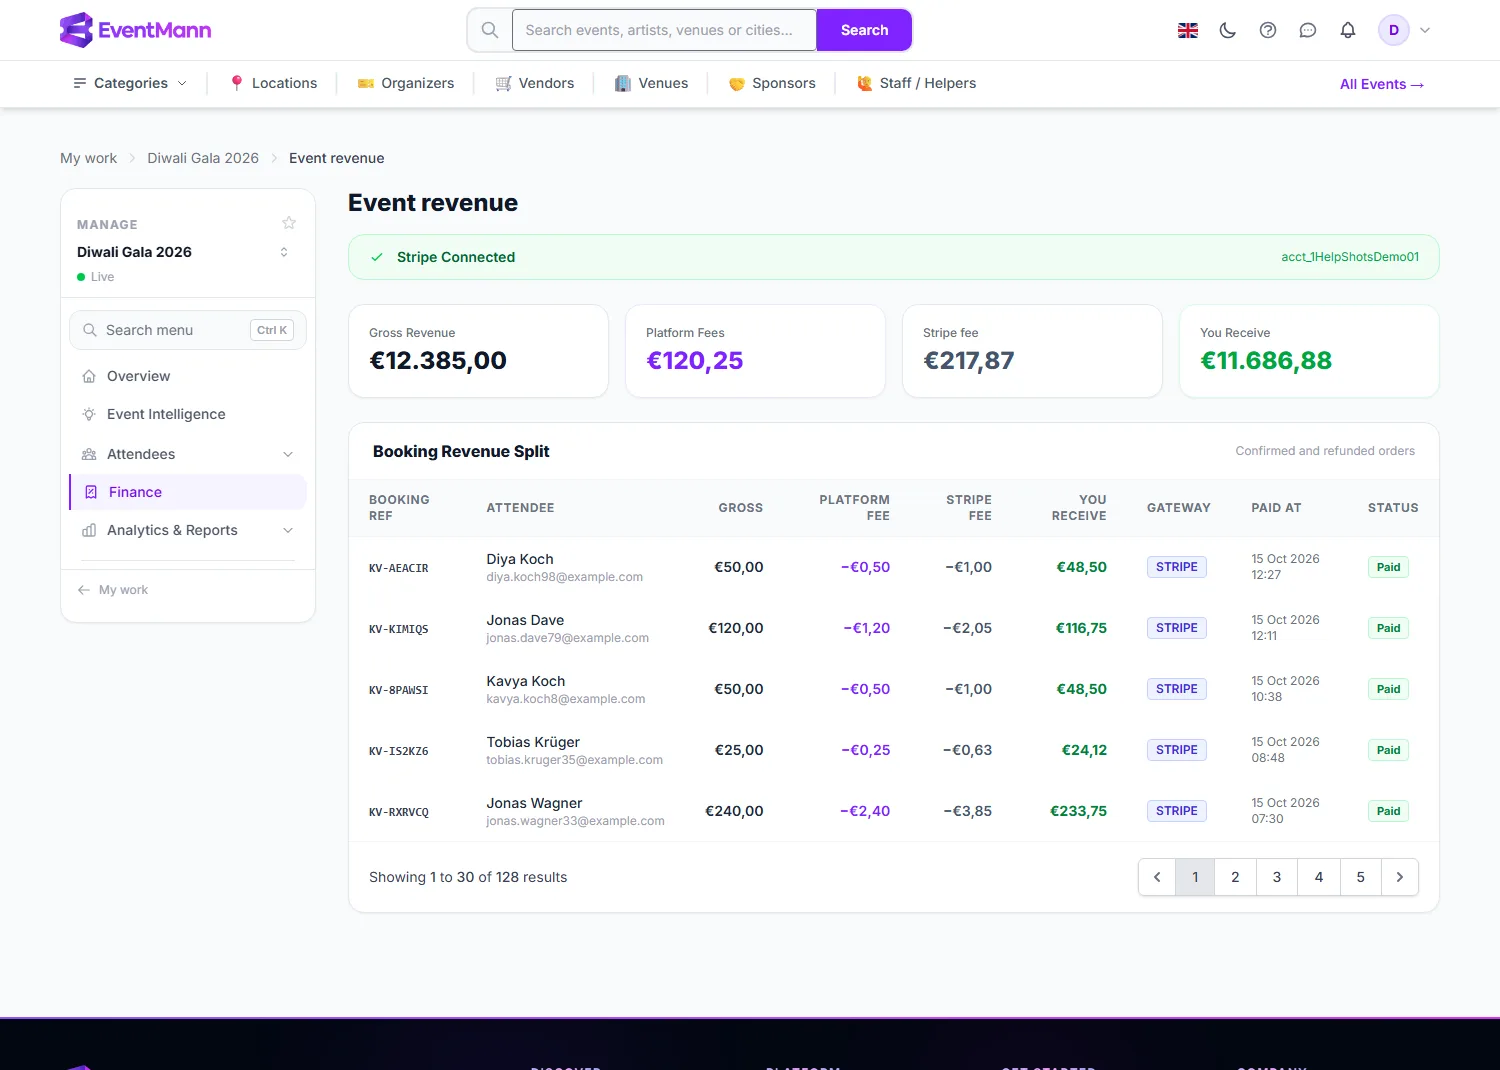Focus the sidebar Search menu field

[x=188, y=330]
